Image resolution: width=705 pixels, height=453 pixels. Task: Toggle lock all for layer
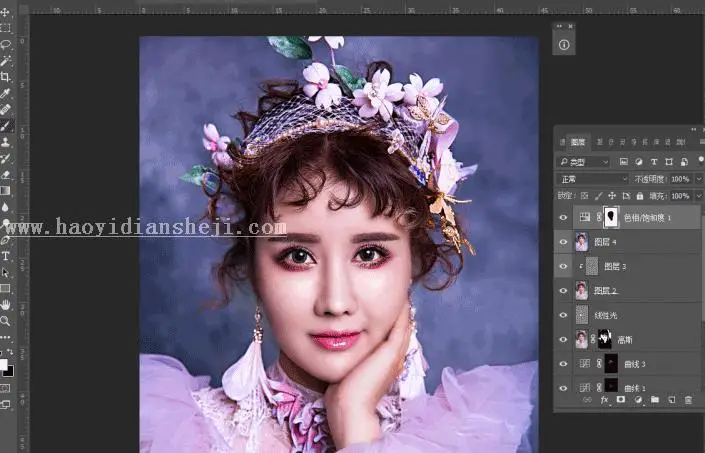pos(639,196)
